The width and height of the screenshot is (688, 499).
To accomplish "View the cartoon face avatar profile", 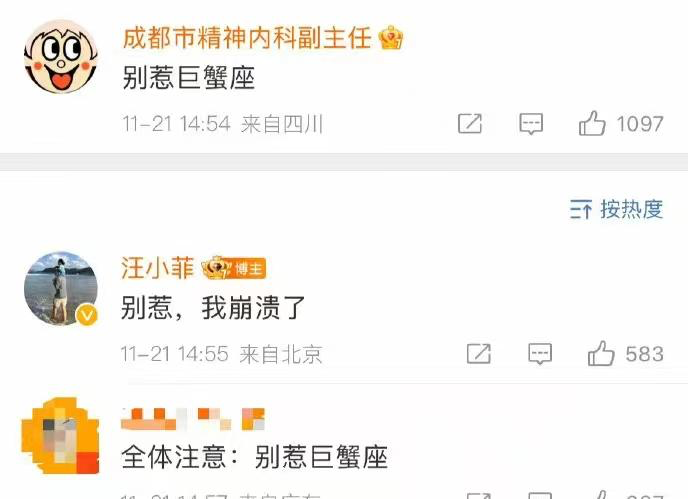I will click(61, 56).
